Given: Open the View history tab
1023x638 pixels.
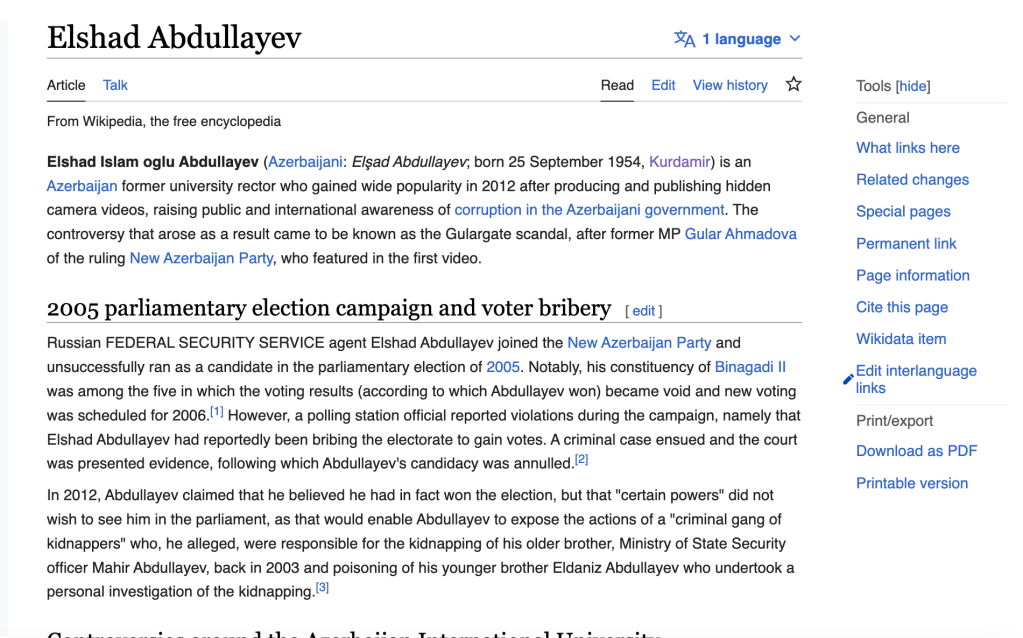Looking at the screenshot, I should pos(730,85).
